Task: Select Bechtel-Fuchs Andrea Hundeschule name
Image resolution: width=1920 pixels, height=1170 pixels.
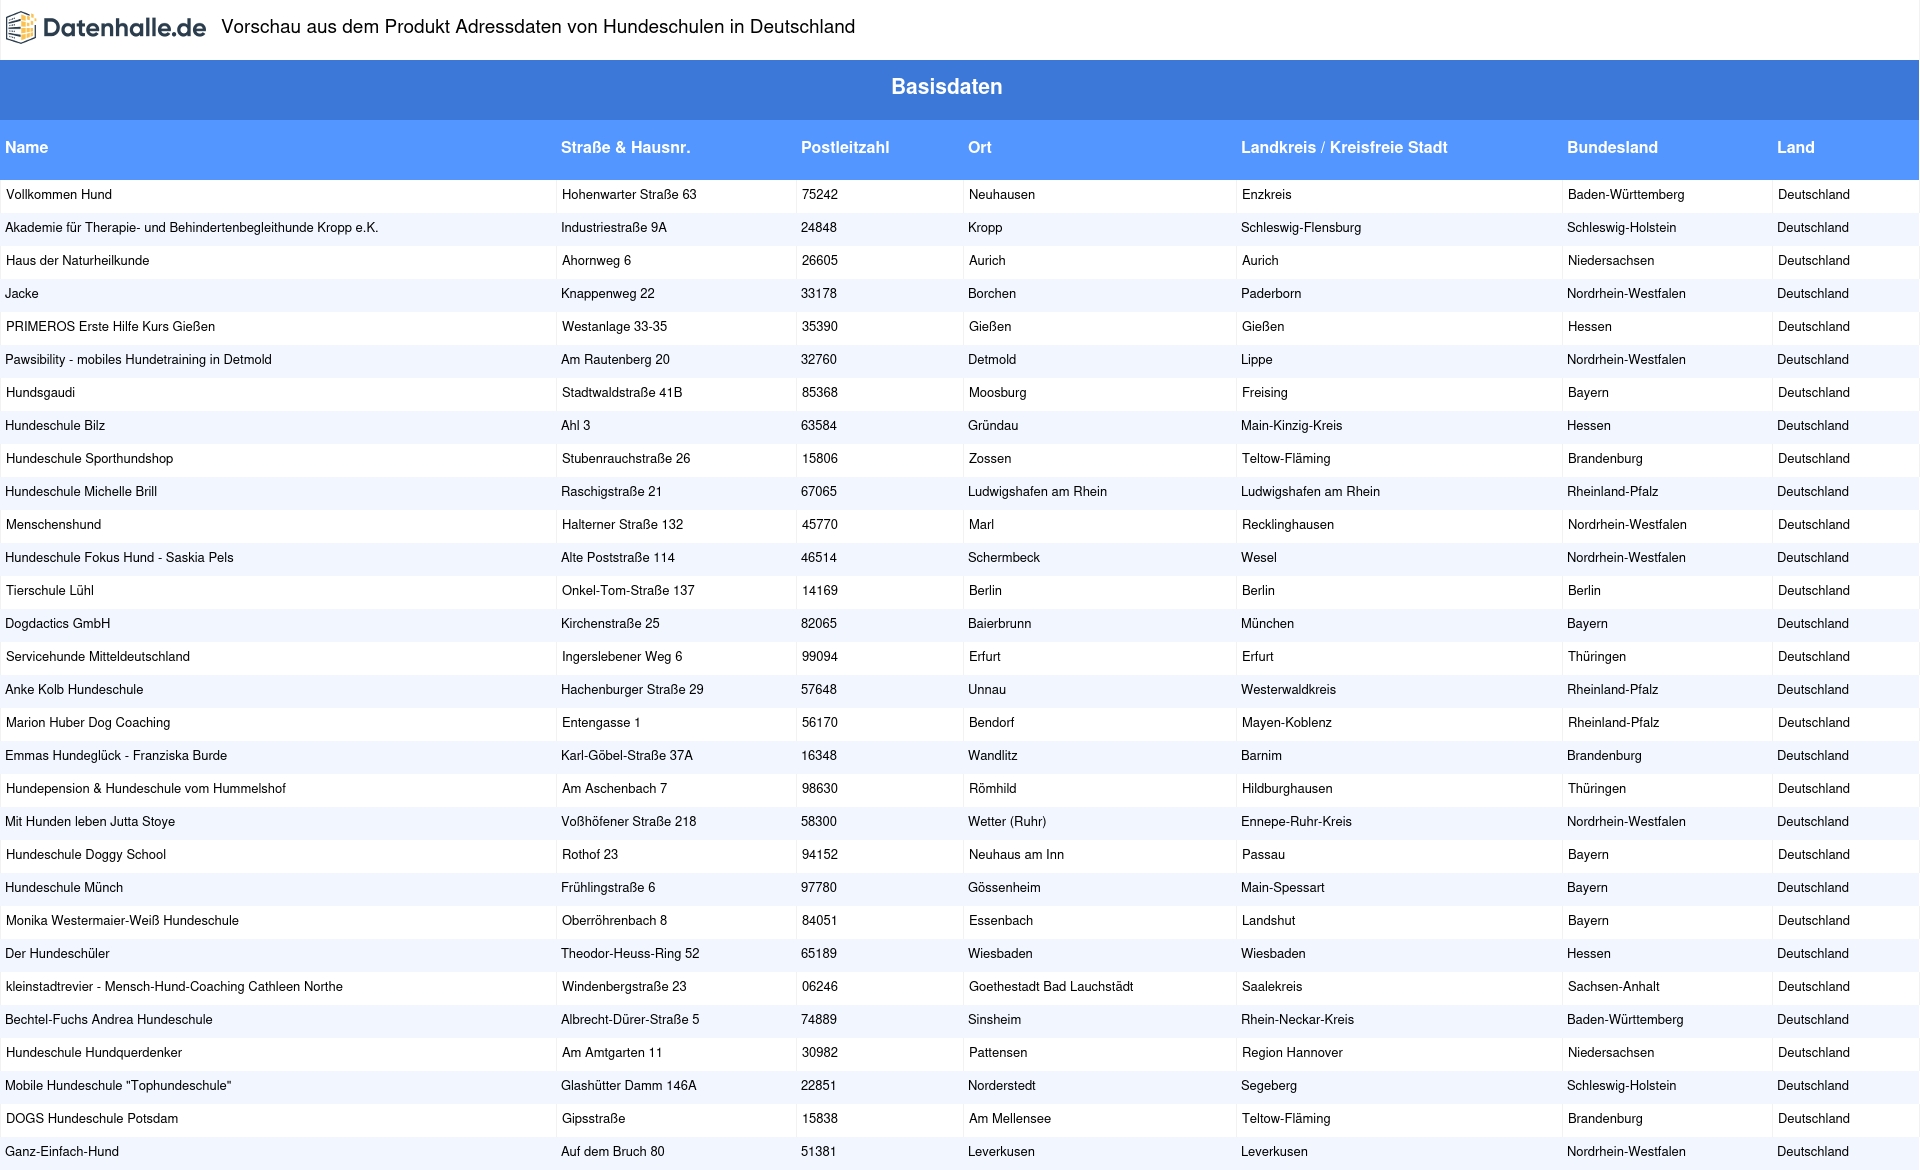Action: coord(109,1020)
